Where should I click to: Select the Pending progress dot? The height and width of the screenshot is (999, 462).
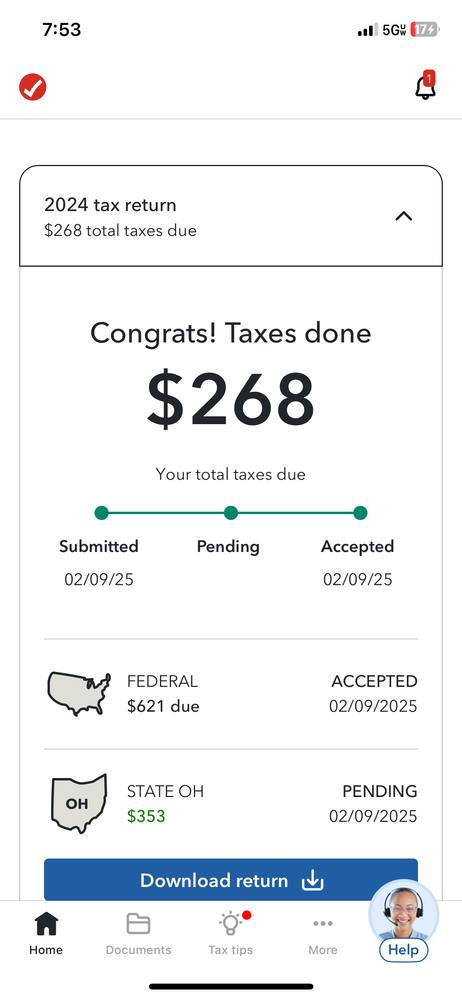(x=231, y=513)
